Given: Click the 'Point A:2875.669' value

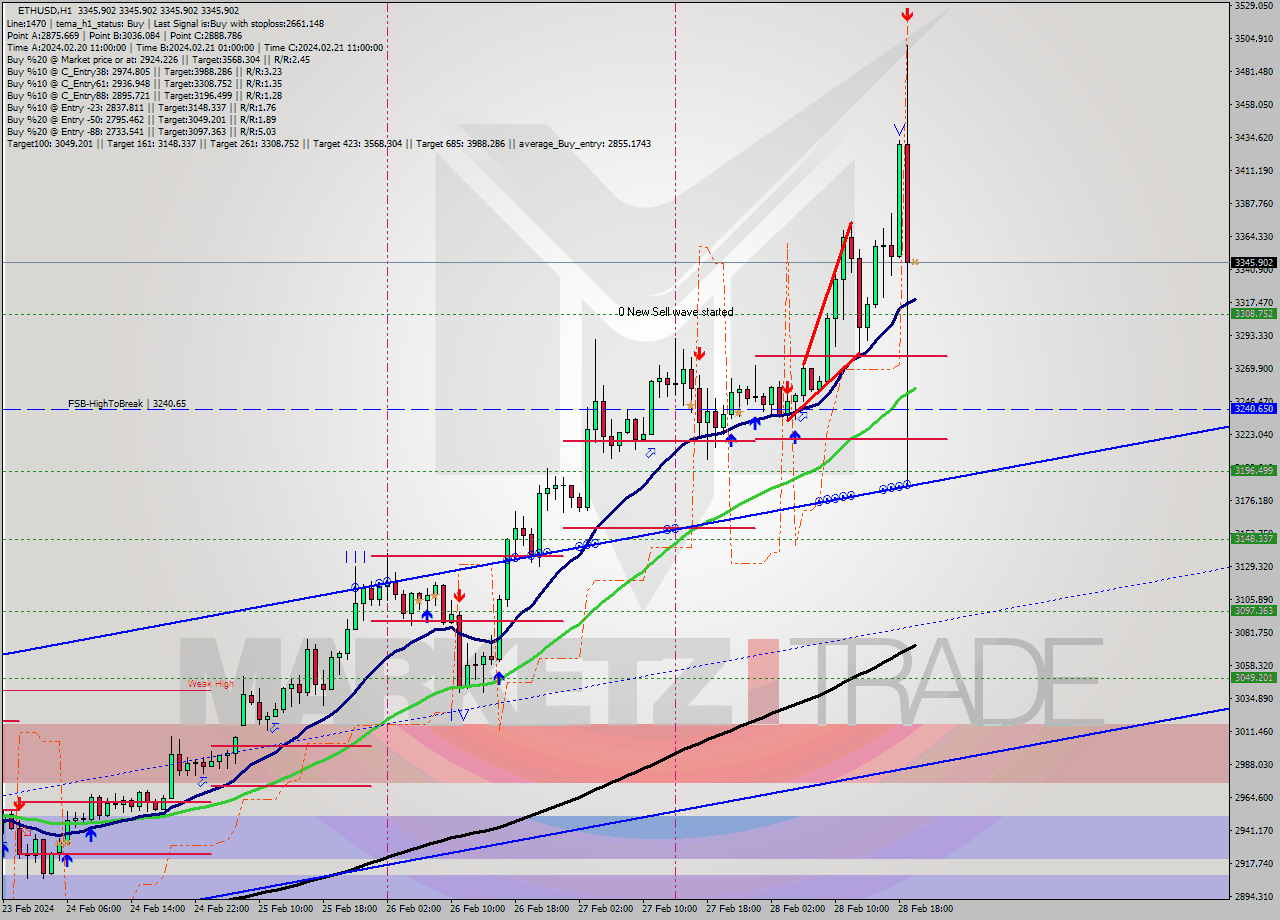Looking at the screenshot, I should coord(41,35).
